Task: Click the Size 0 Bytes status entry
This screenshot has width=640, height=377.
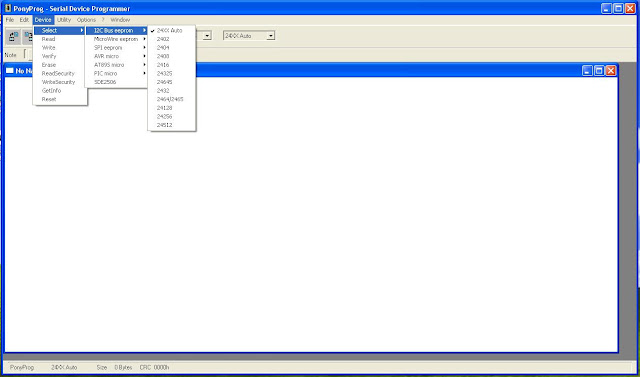Action: [114, 367]
